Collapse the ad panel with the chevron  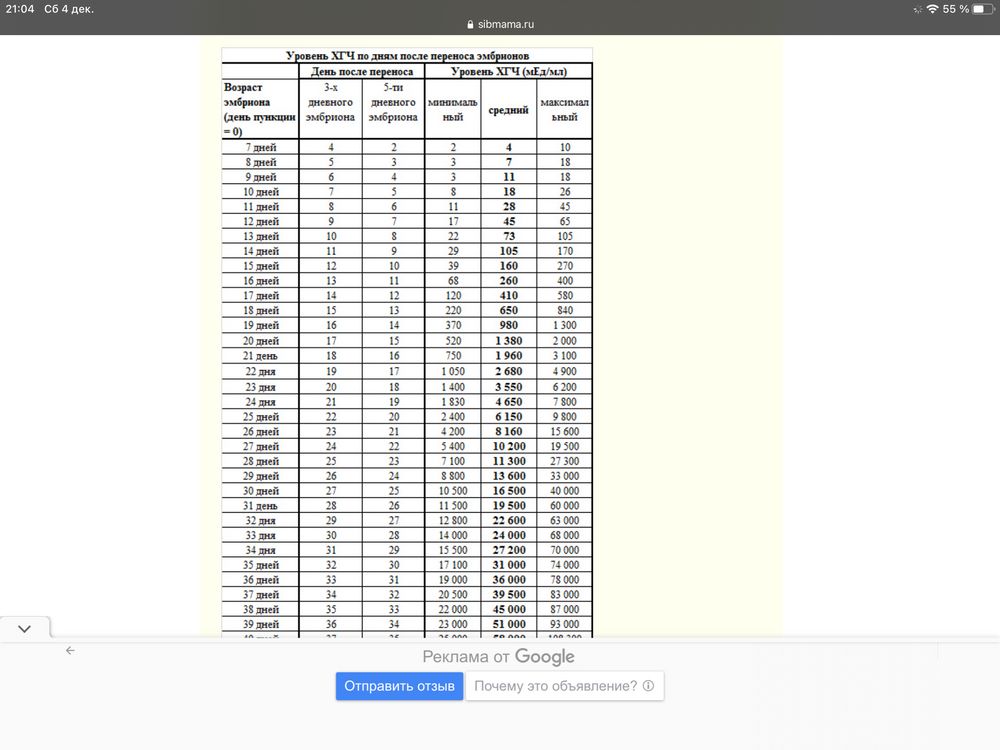click(25, 629)
